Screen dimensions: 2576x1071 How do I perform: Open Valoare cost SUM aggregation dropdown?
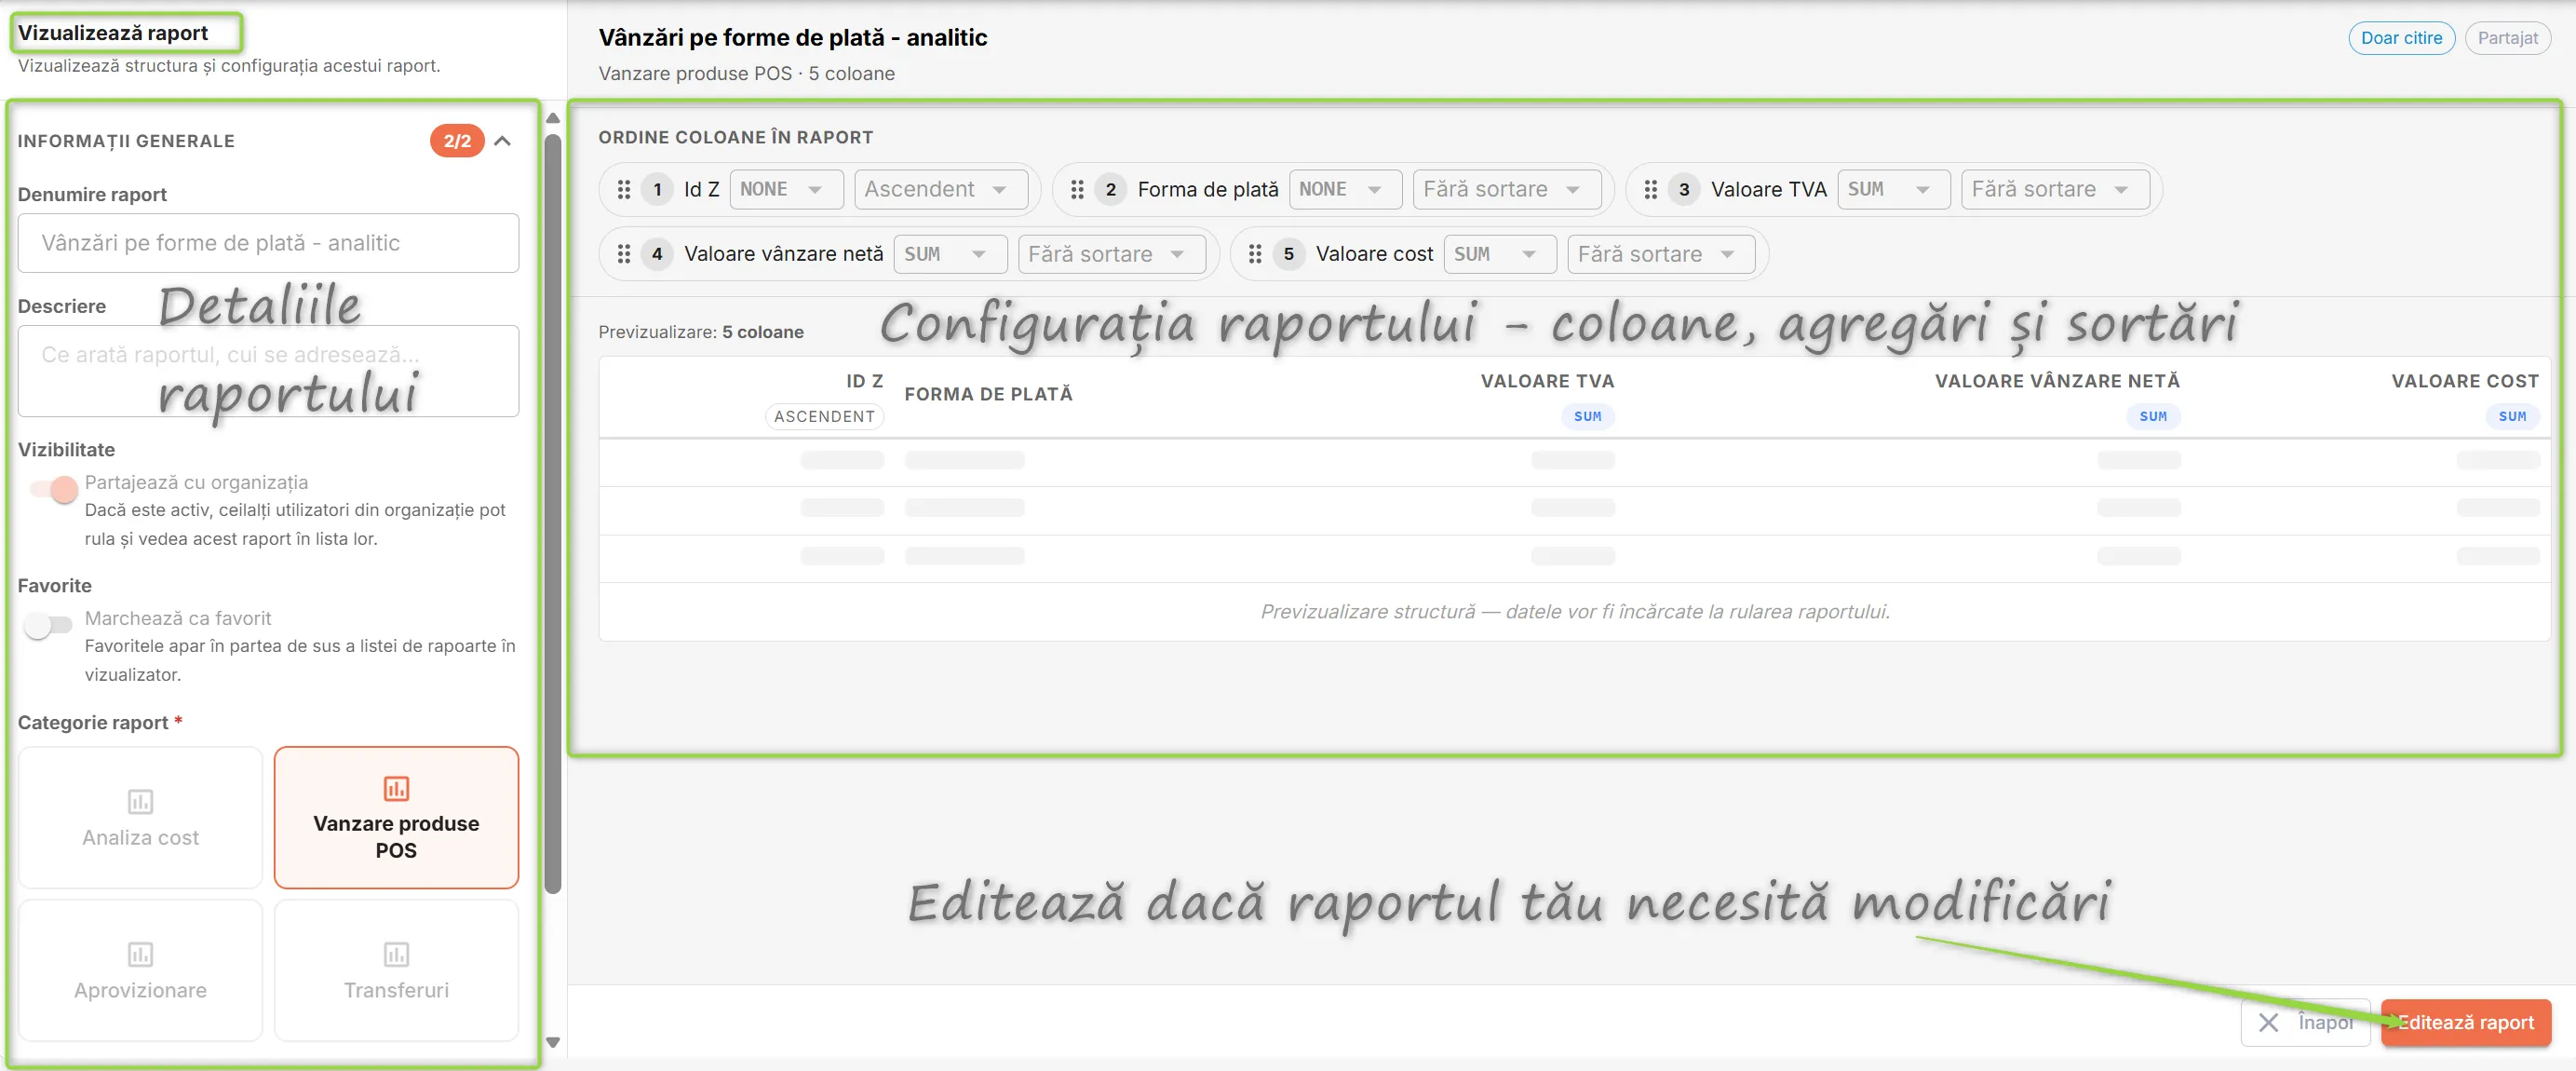1500,254
